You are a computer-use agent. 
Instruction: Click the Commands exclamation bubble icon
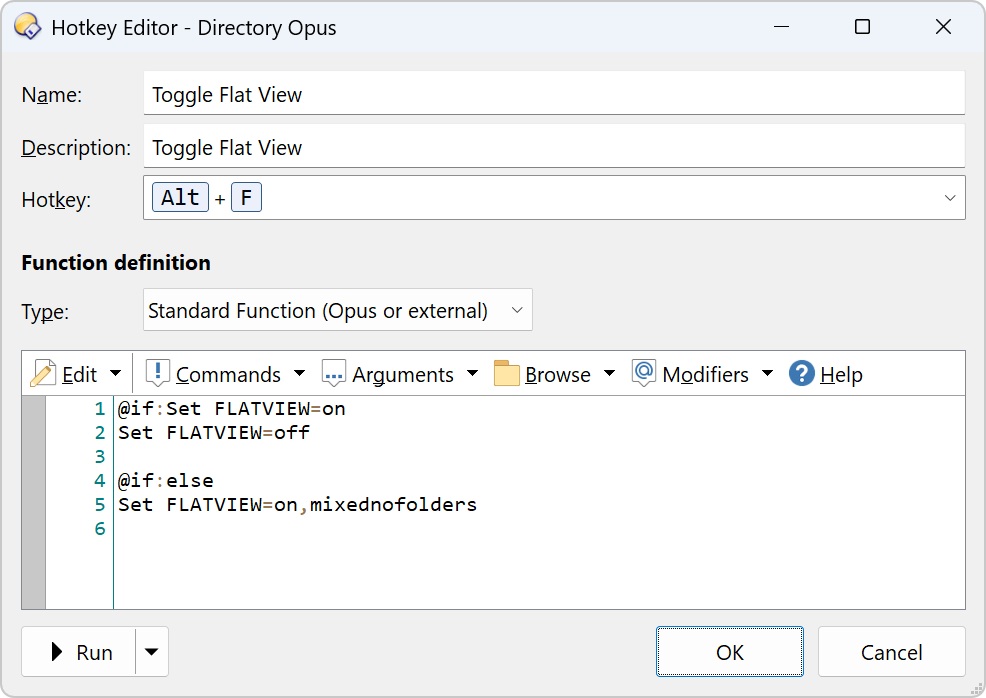tap(157, 373)
